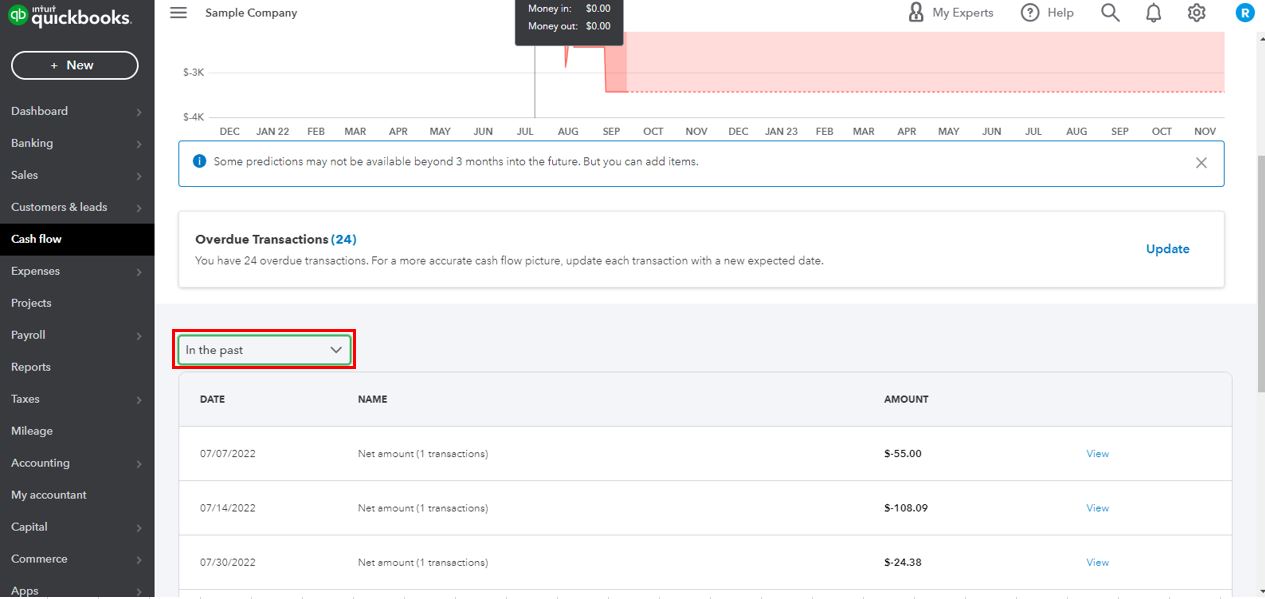Select Cash flow in the sidebar
1265x599 pixels.
[x=77, y=239]
